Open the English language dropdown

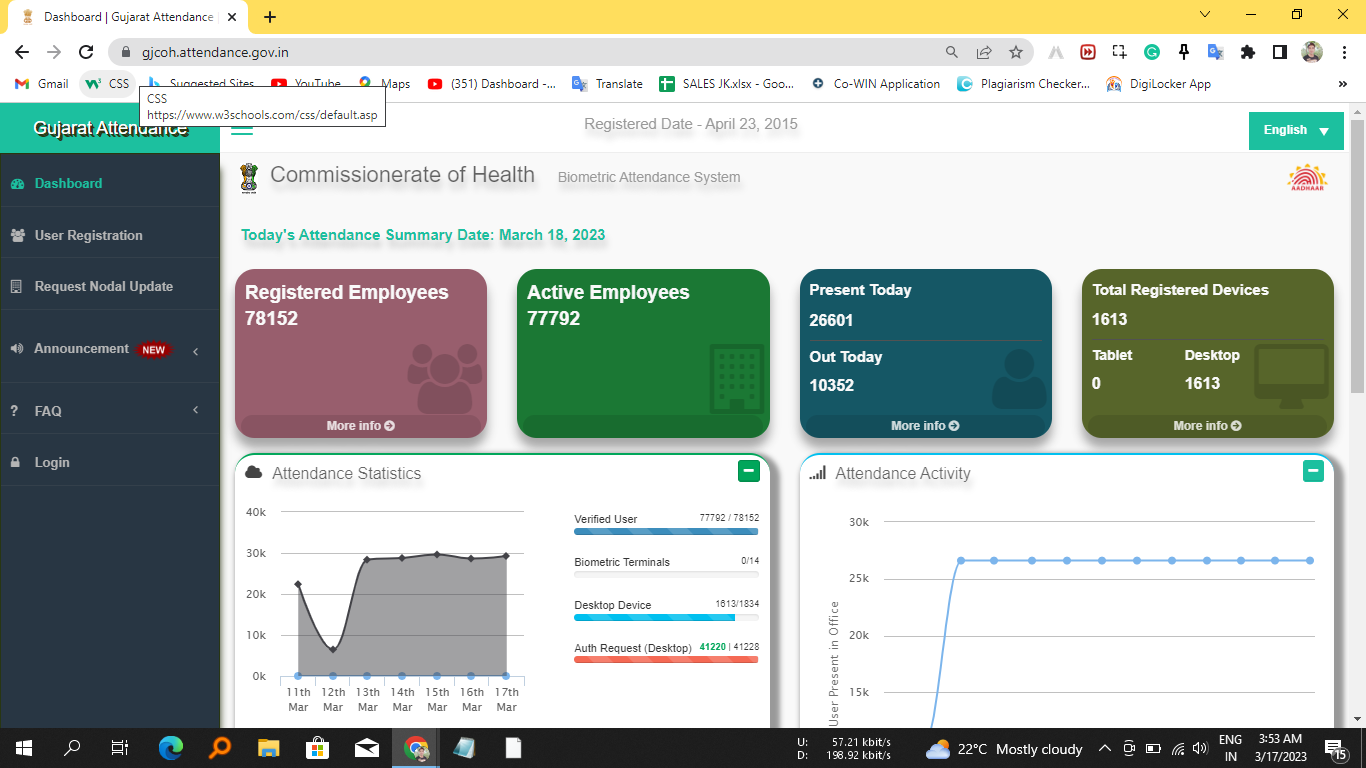point(1295,131)
